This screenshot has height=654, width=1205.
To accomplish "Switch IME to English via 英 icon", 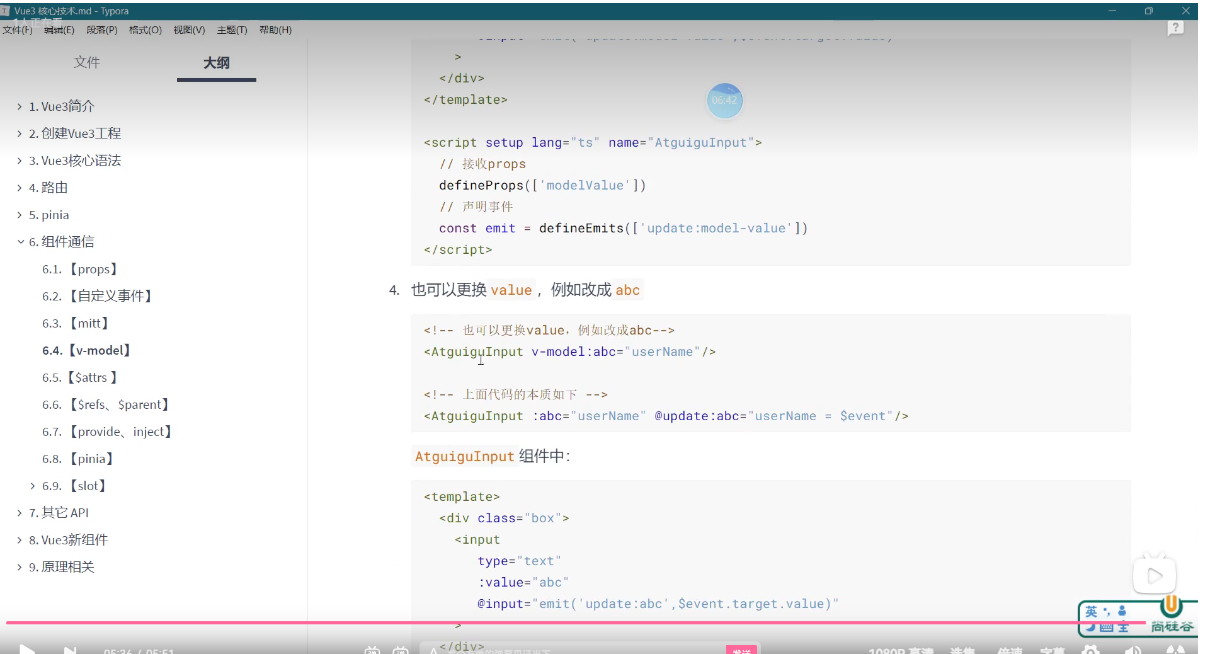I will (1091, 611).
